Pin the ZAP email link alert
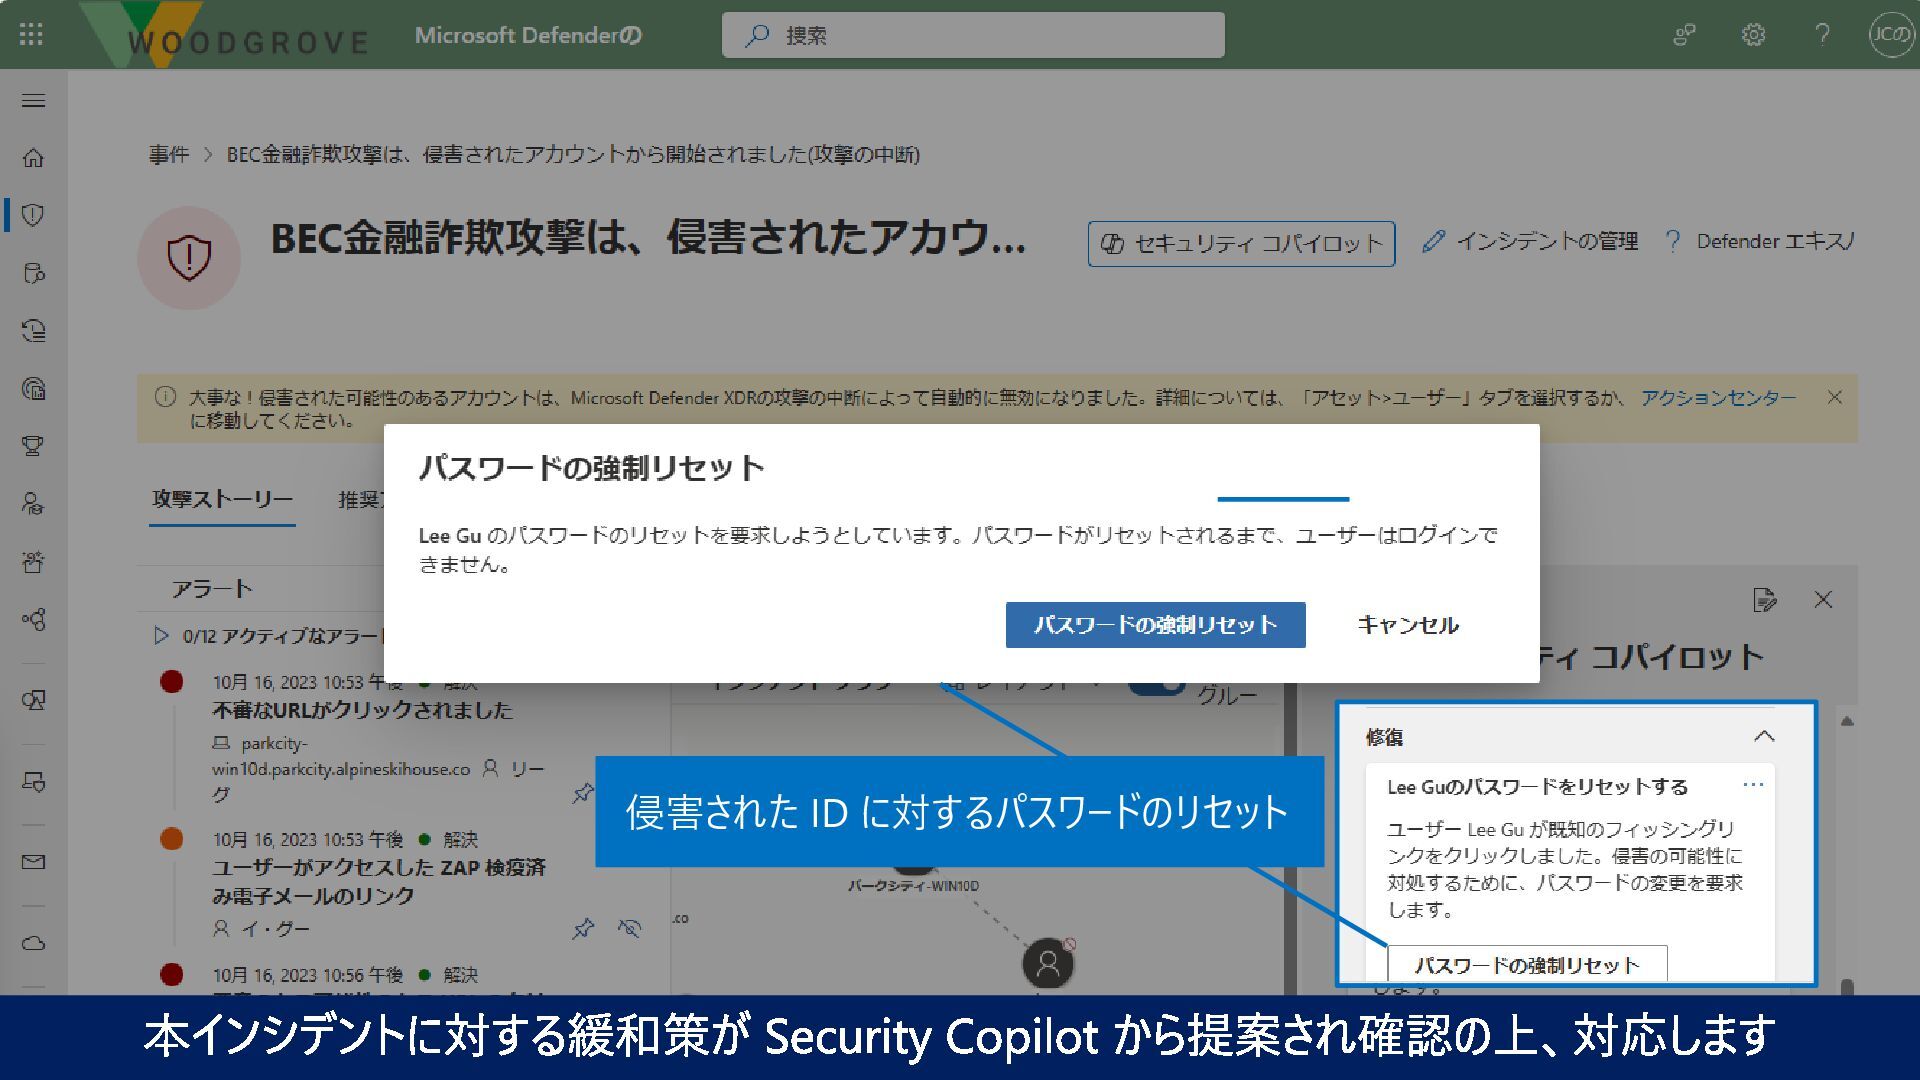1920x1080 pixels. point(582,929)
